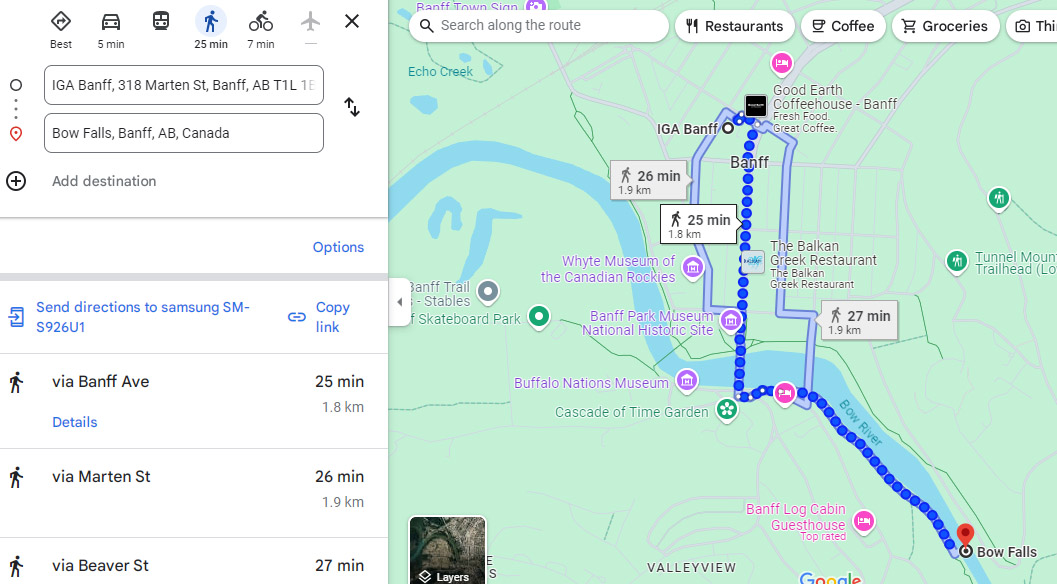The image size is (1057, 584).
Task: Open the Layers map thumbnail
Action: [447, 550]
